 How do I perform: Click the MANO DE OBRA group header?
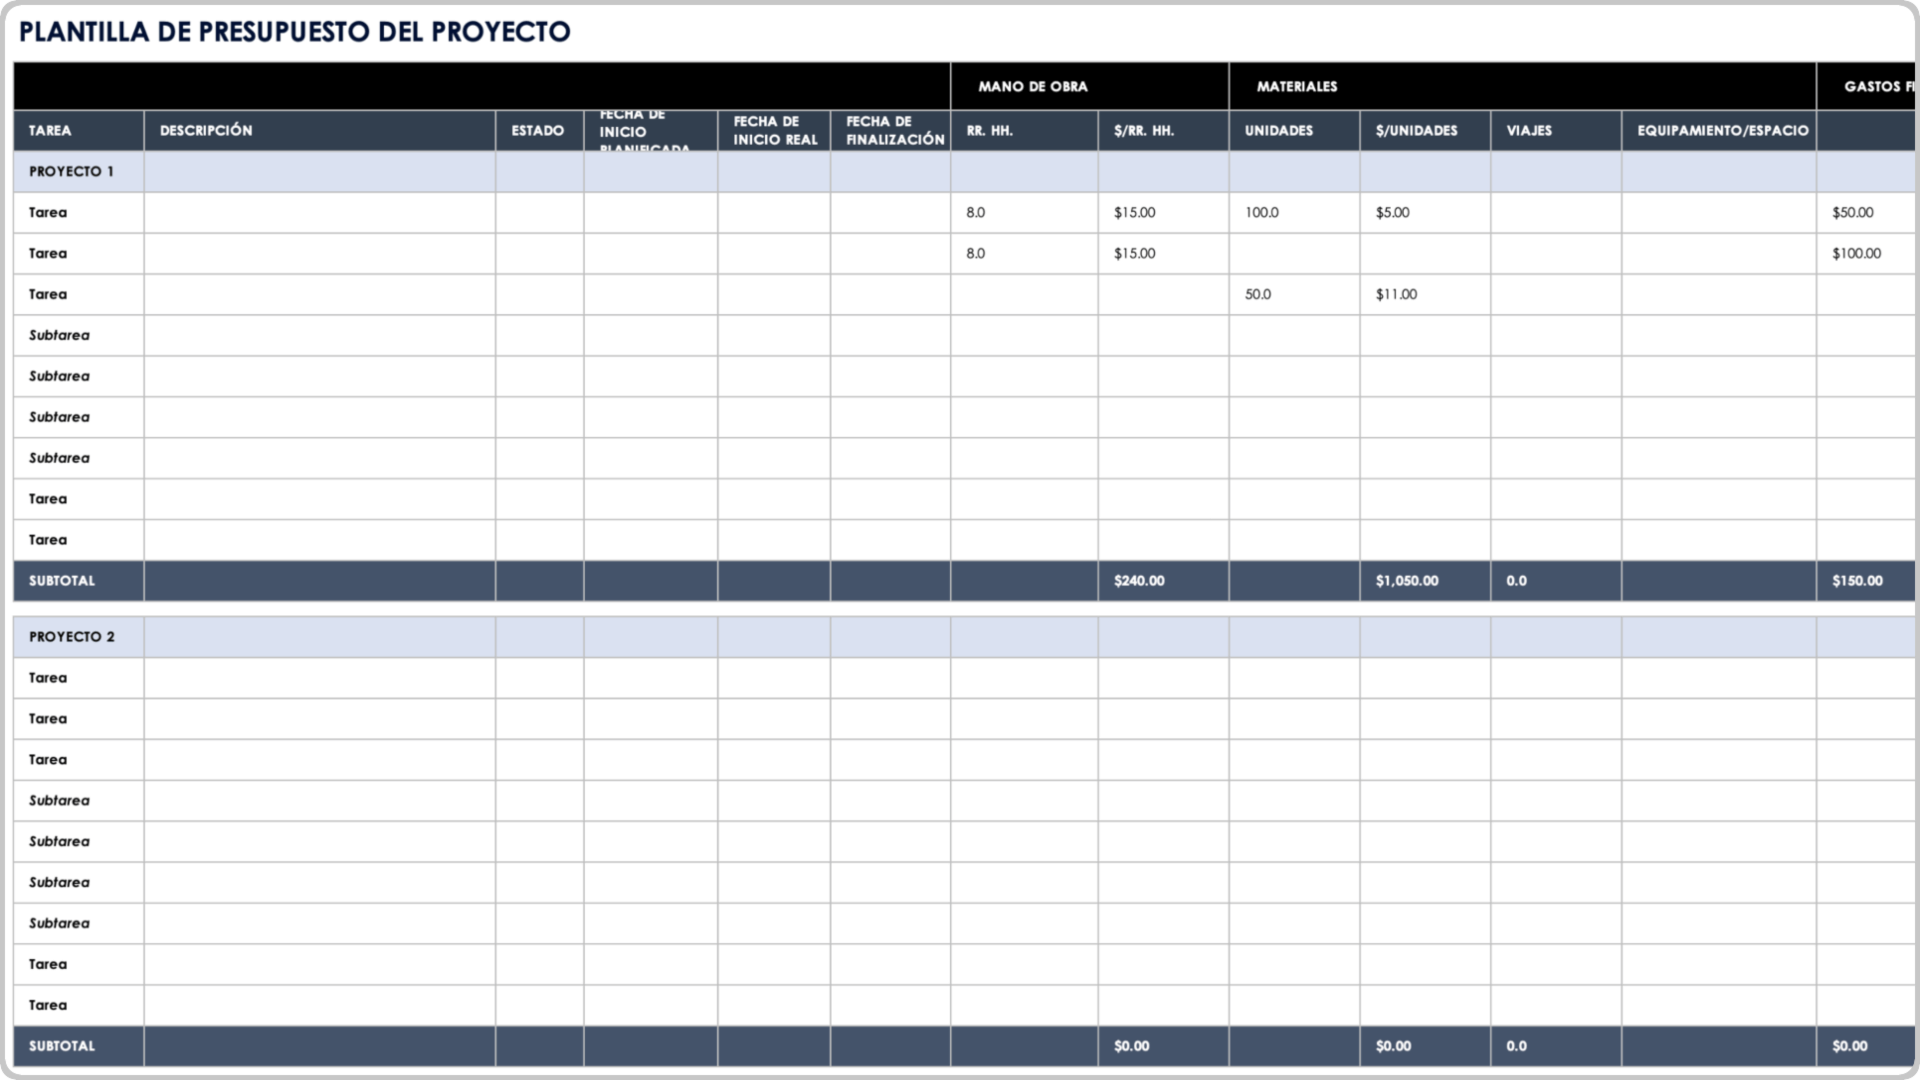point(1090,86)
